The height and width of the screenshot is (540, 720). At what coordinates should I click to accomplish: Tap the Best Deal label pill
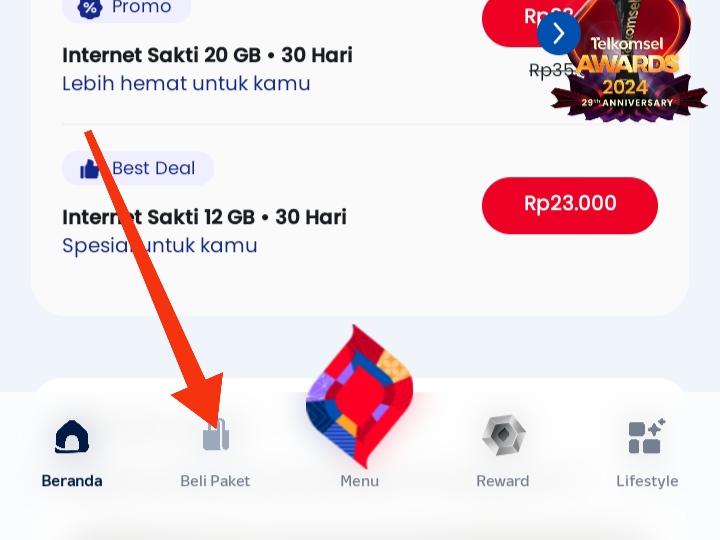tap(138, 168)
